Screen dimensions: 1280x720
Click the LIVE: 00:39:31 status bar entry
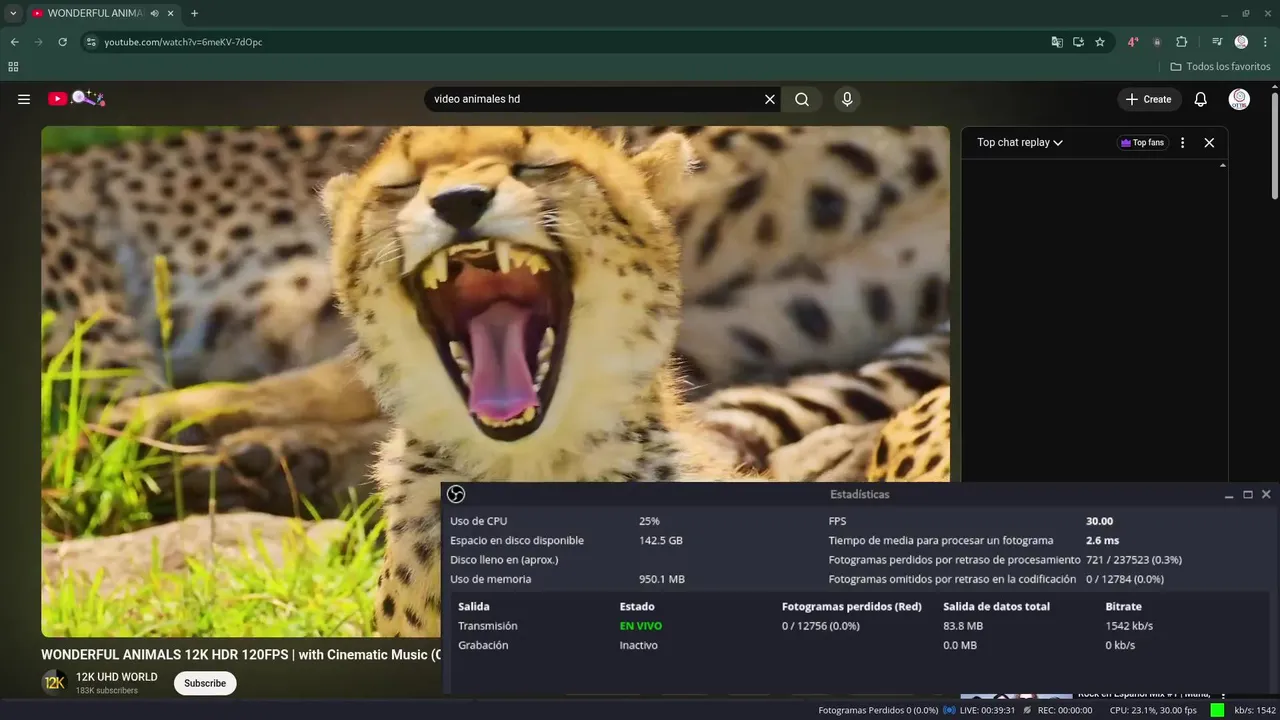pos(979,710)
